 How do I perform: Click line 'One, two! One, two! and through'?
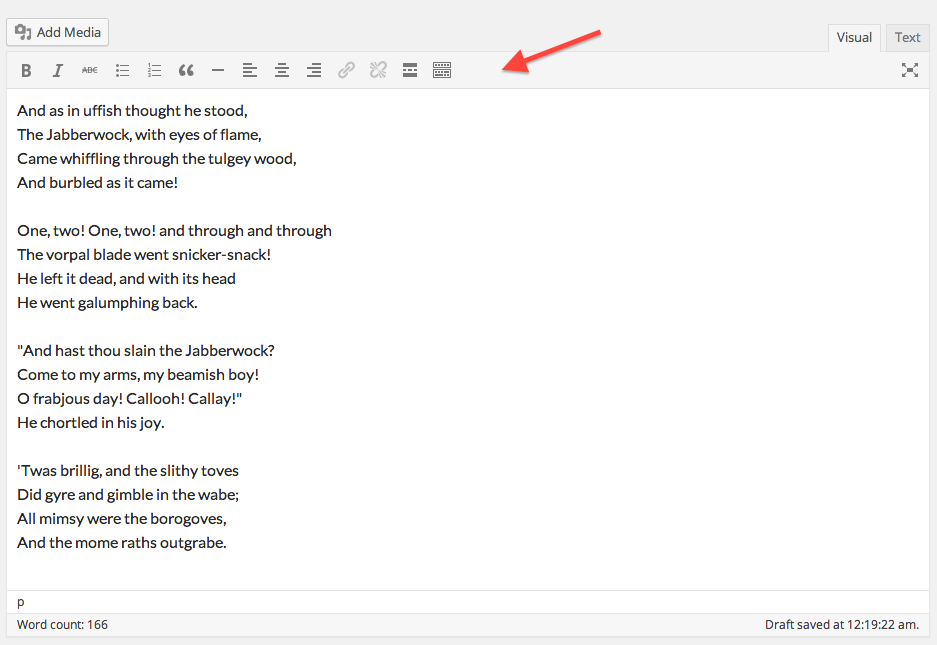[x=174, y=231]
